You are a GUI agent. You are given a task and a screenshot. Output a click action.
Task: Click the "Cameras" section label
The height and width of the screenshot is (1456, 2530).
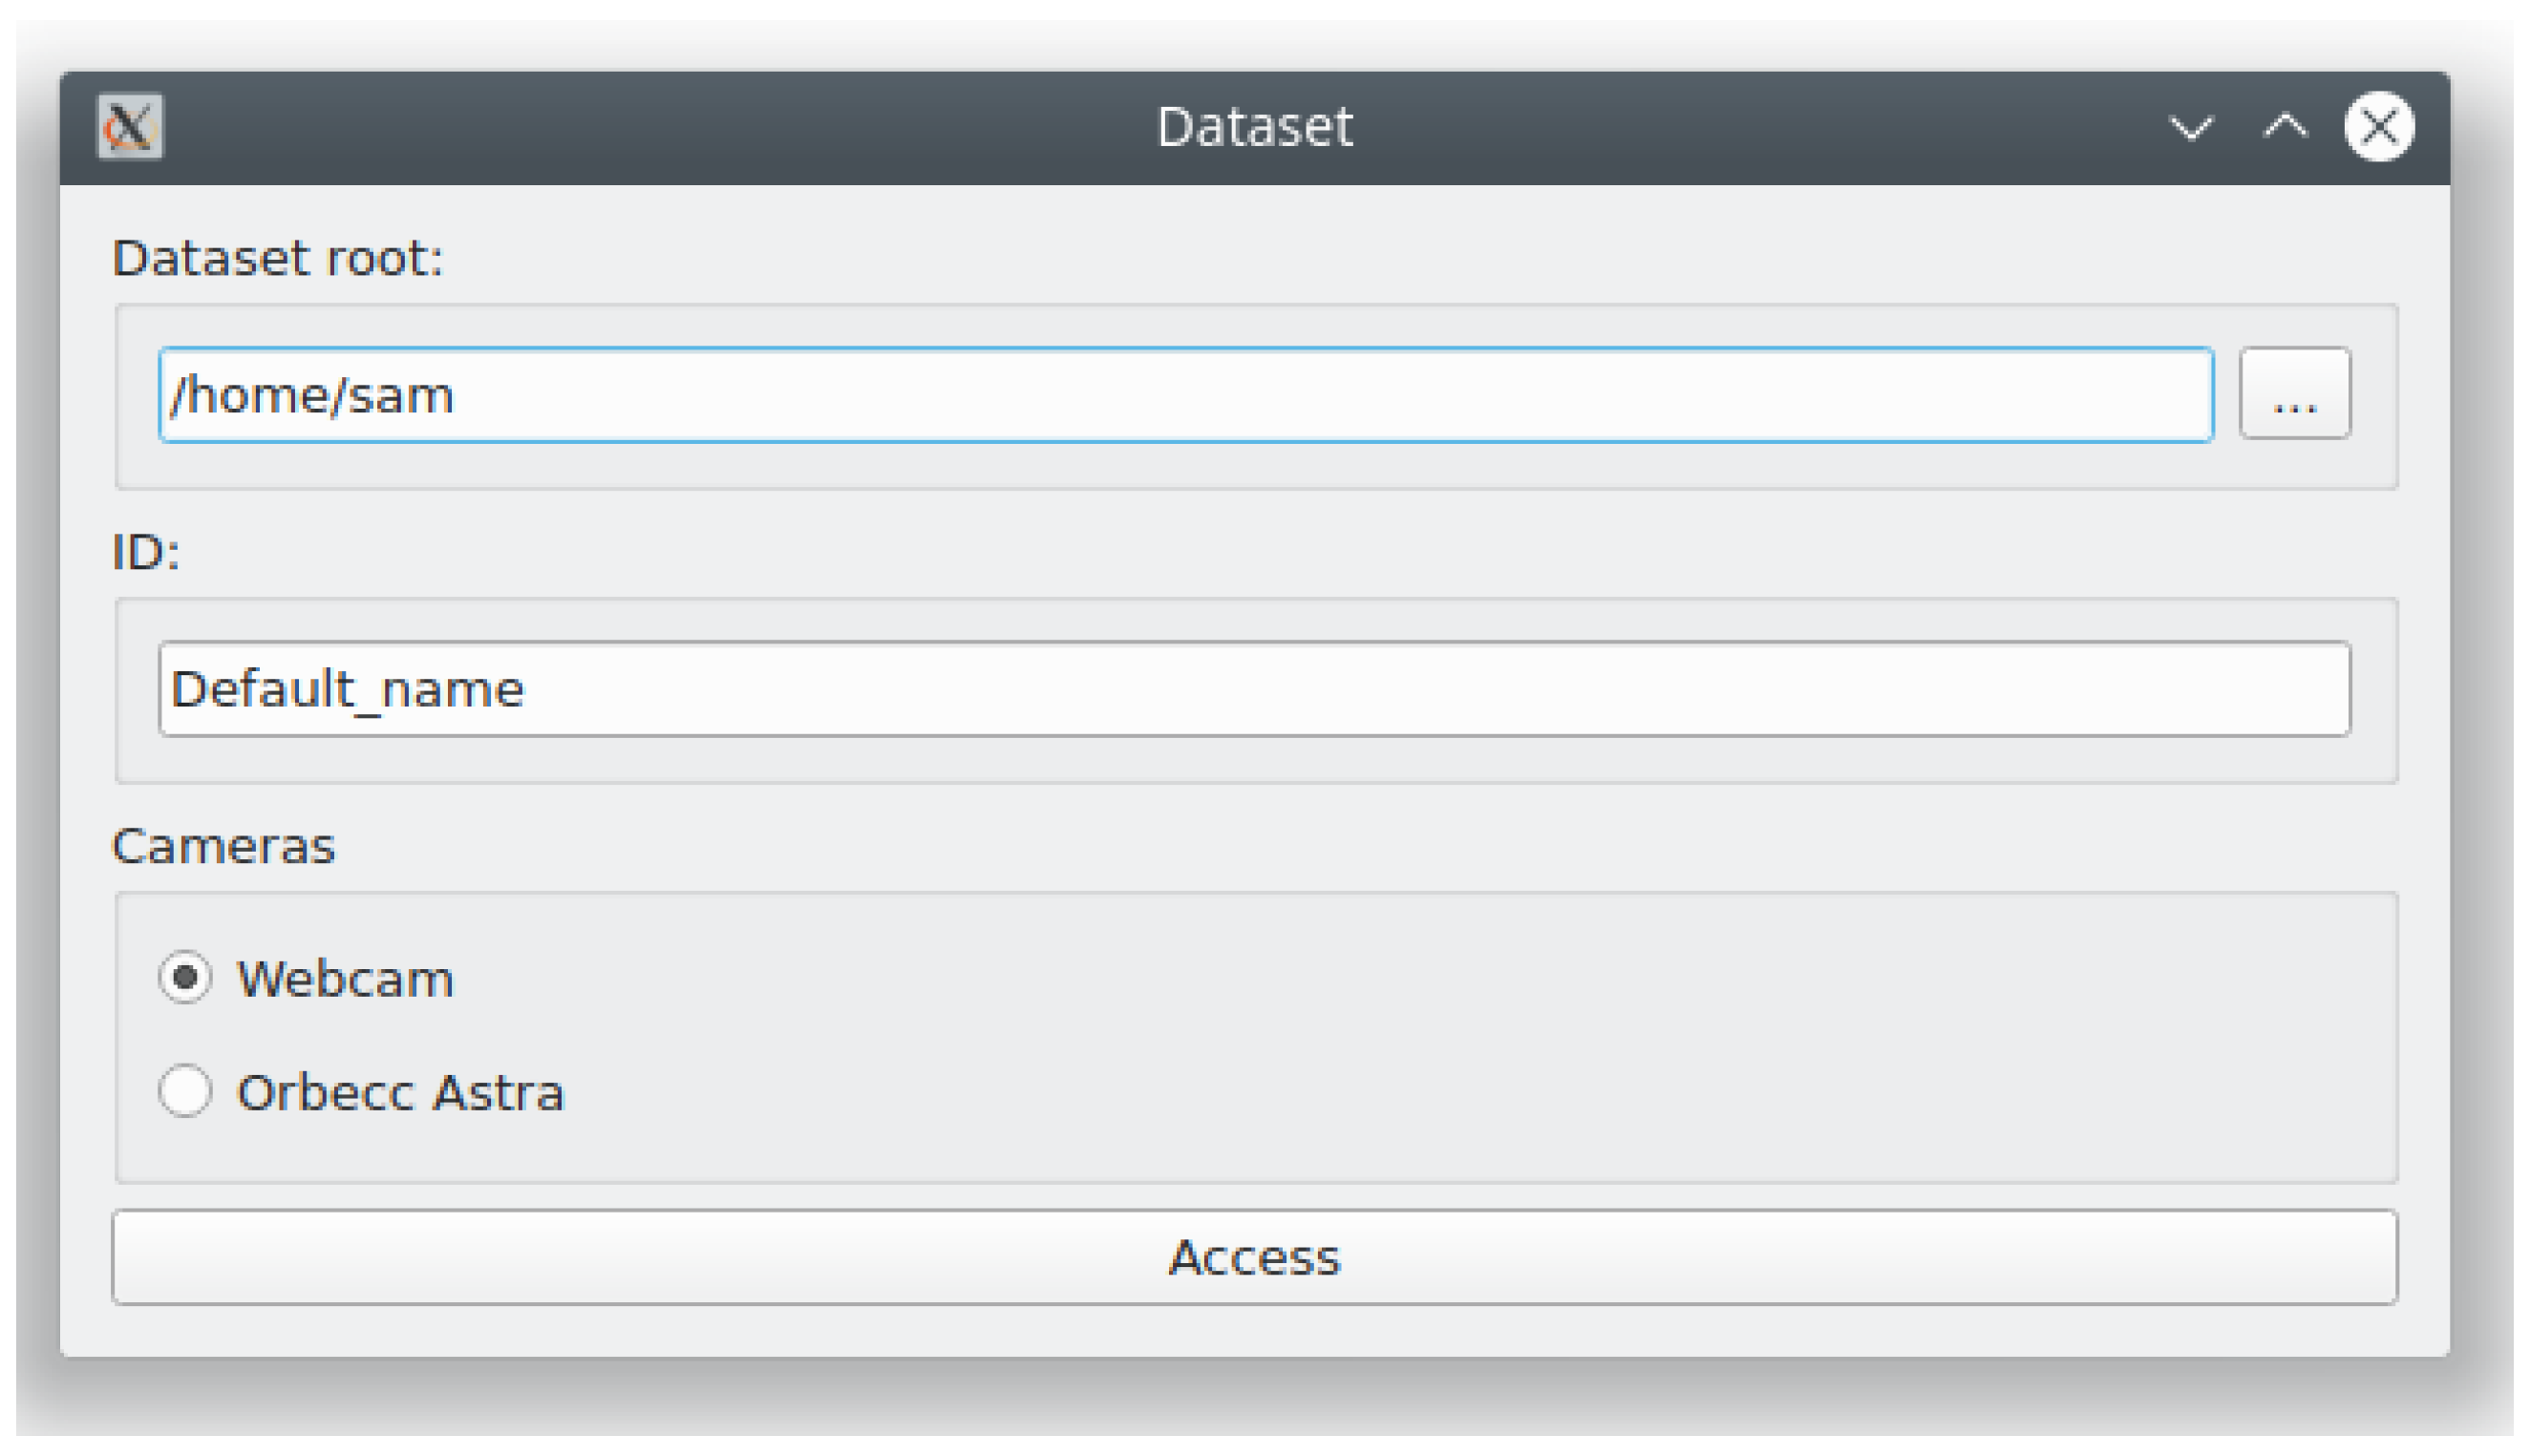coord(223,846)
